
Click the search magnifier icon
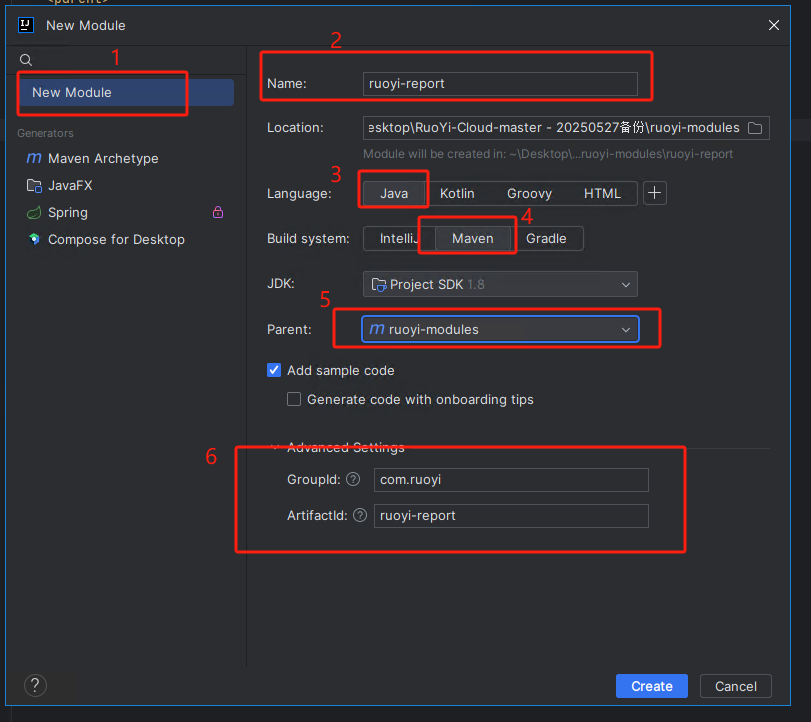26,60
